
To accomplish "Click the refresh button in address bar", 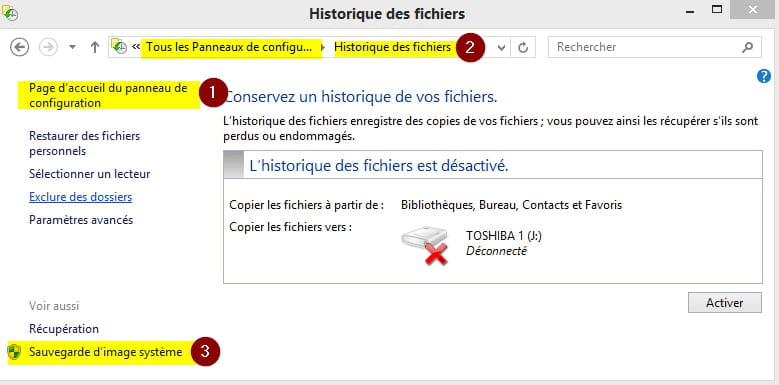I will tap(523, 48).
